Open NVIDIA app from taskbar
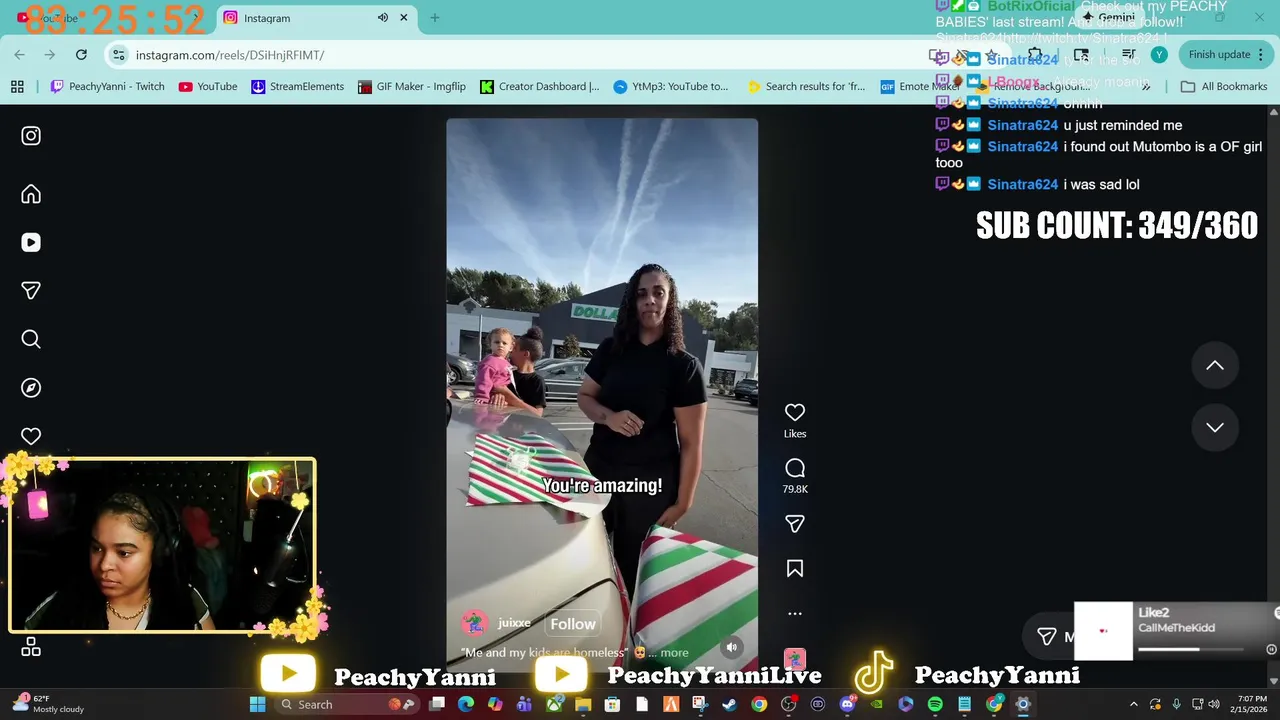1280x720 pixels. tap(877, 704)
